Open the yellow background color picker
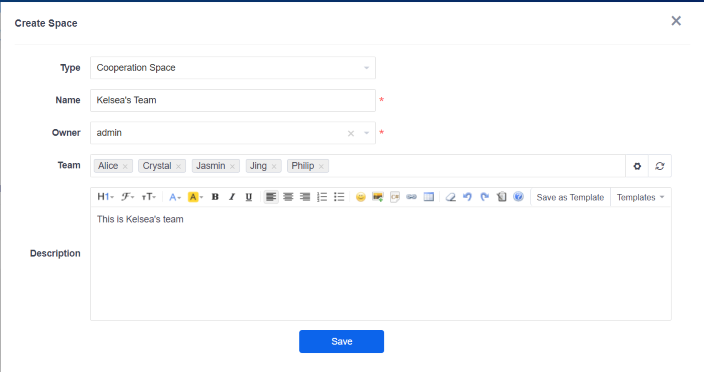704x372 pixels. tap(195, 197)
